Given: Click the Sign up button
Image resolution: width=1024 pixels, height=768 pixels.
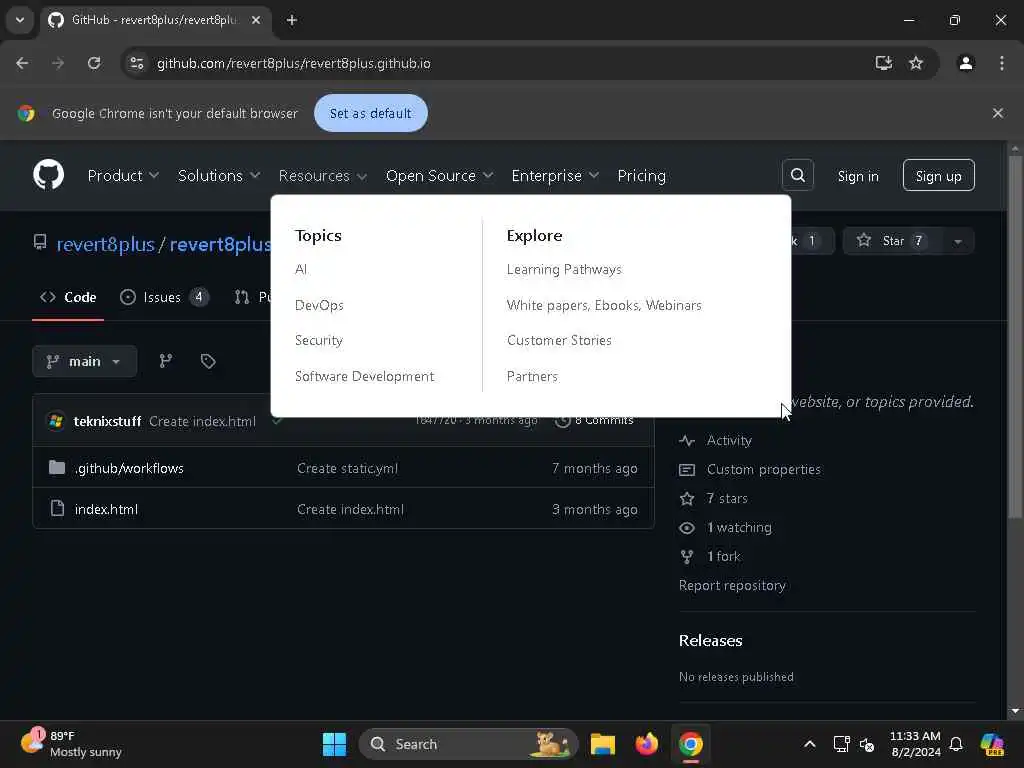Looking at the screenshot, I should (938, 175).
